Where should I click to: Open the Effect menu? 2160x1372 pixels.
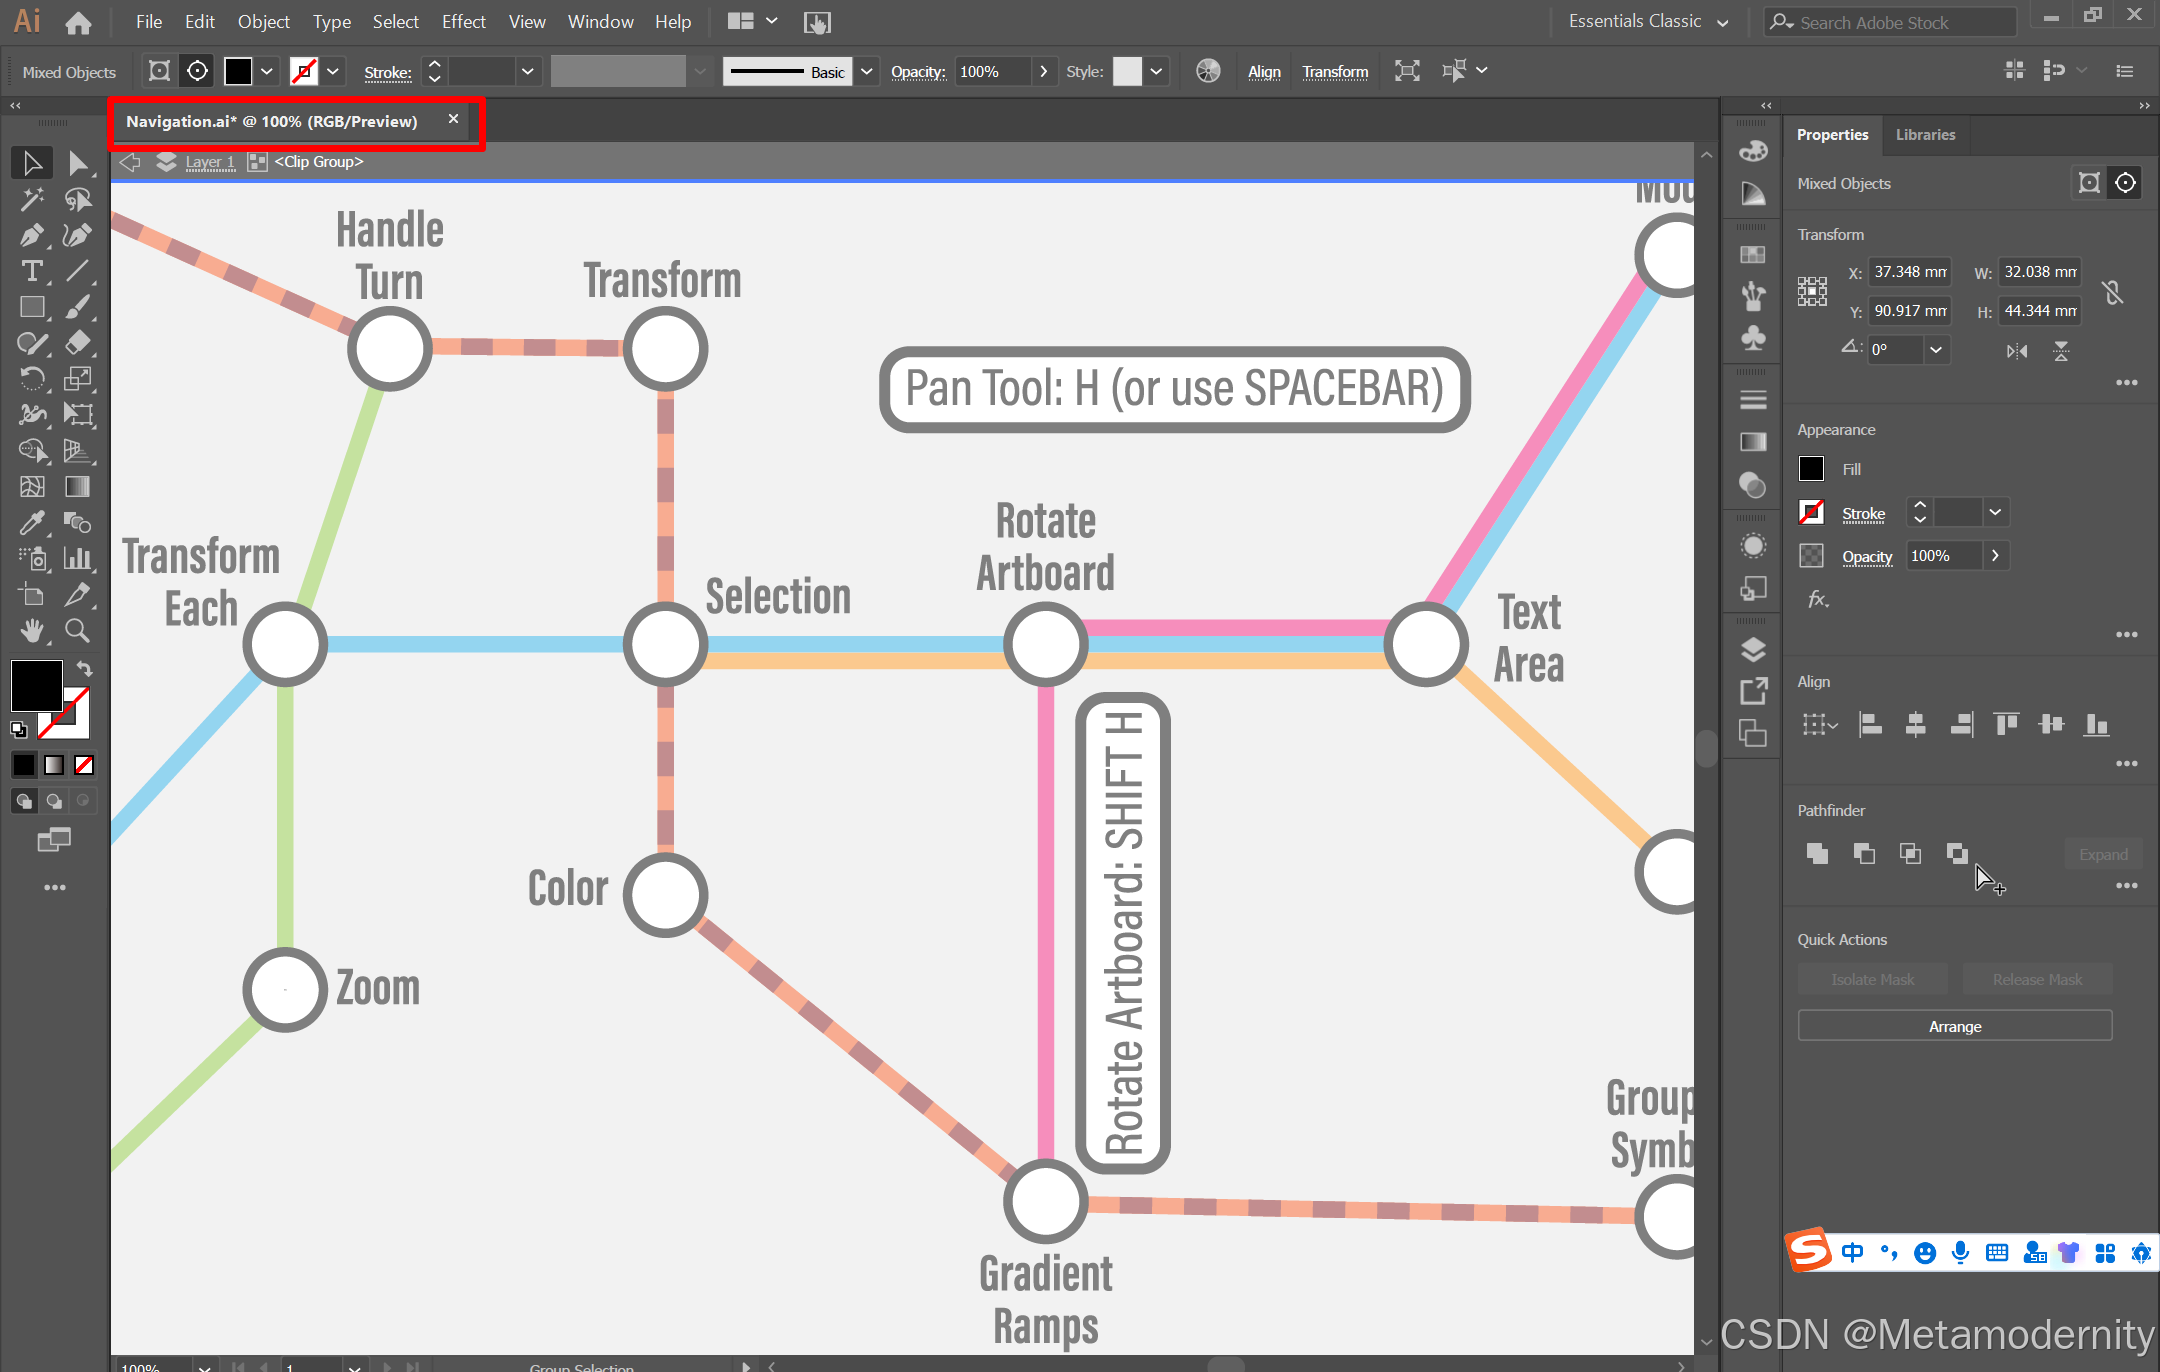pyautogui.click(x=463, y=22)
